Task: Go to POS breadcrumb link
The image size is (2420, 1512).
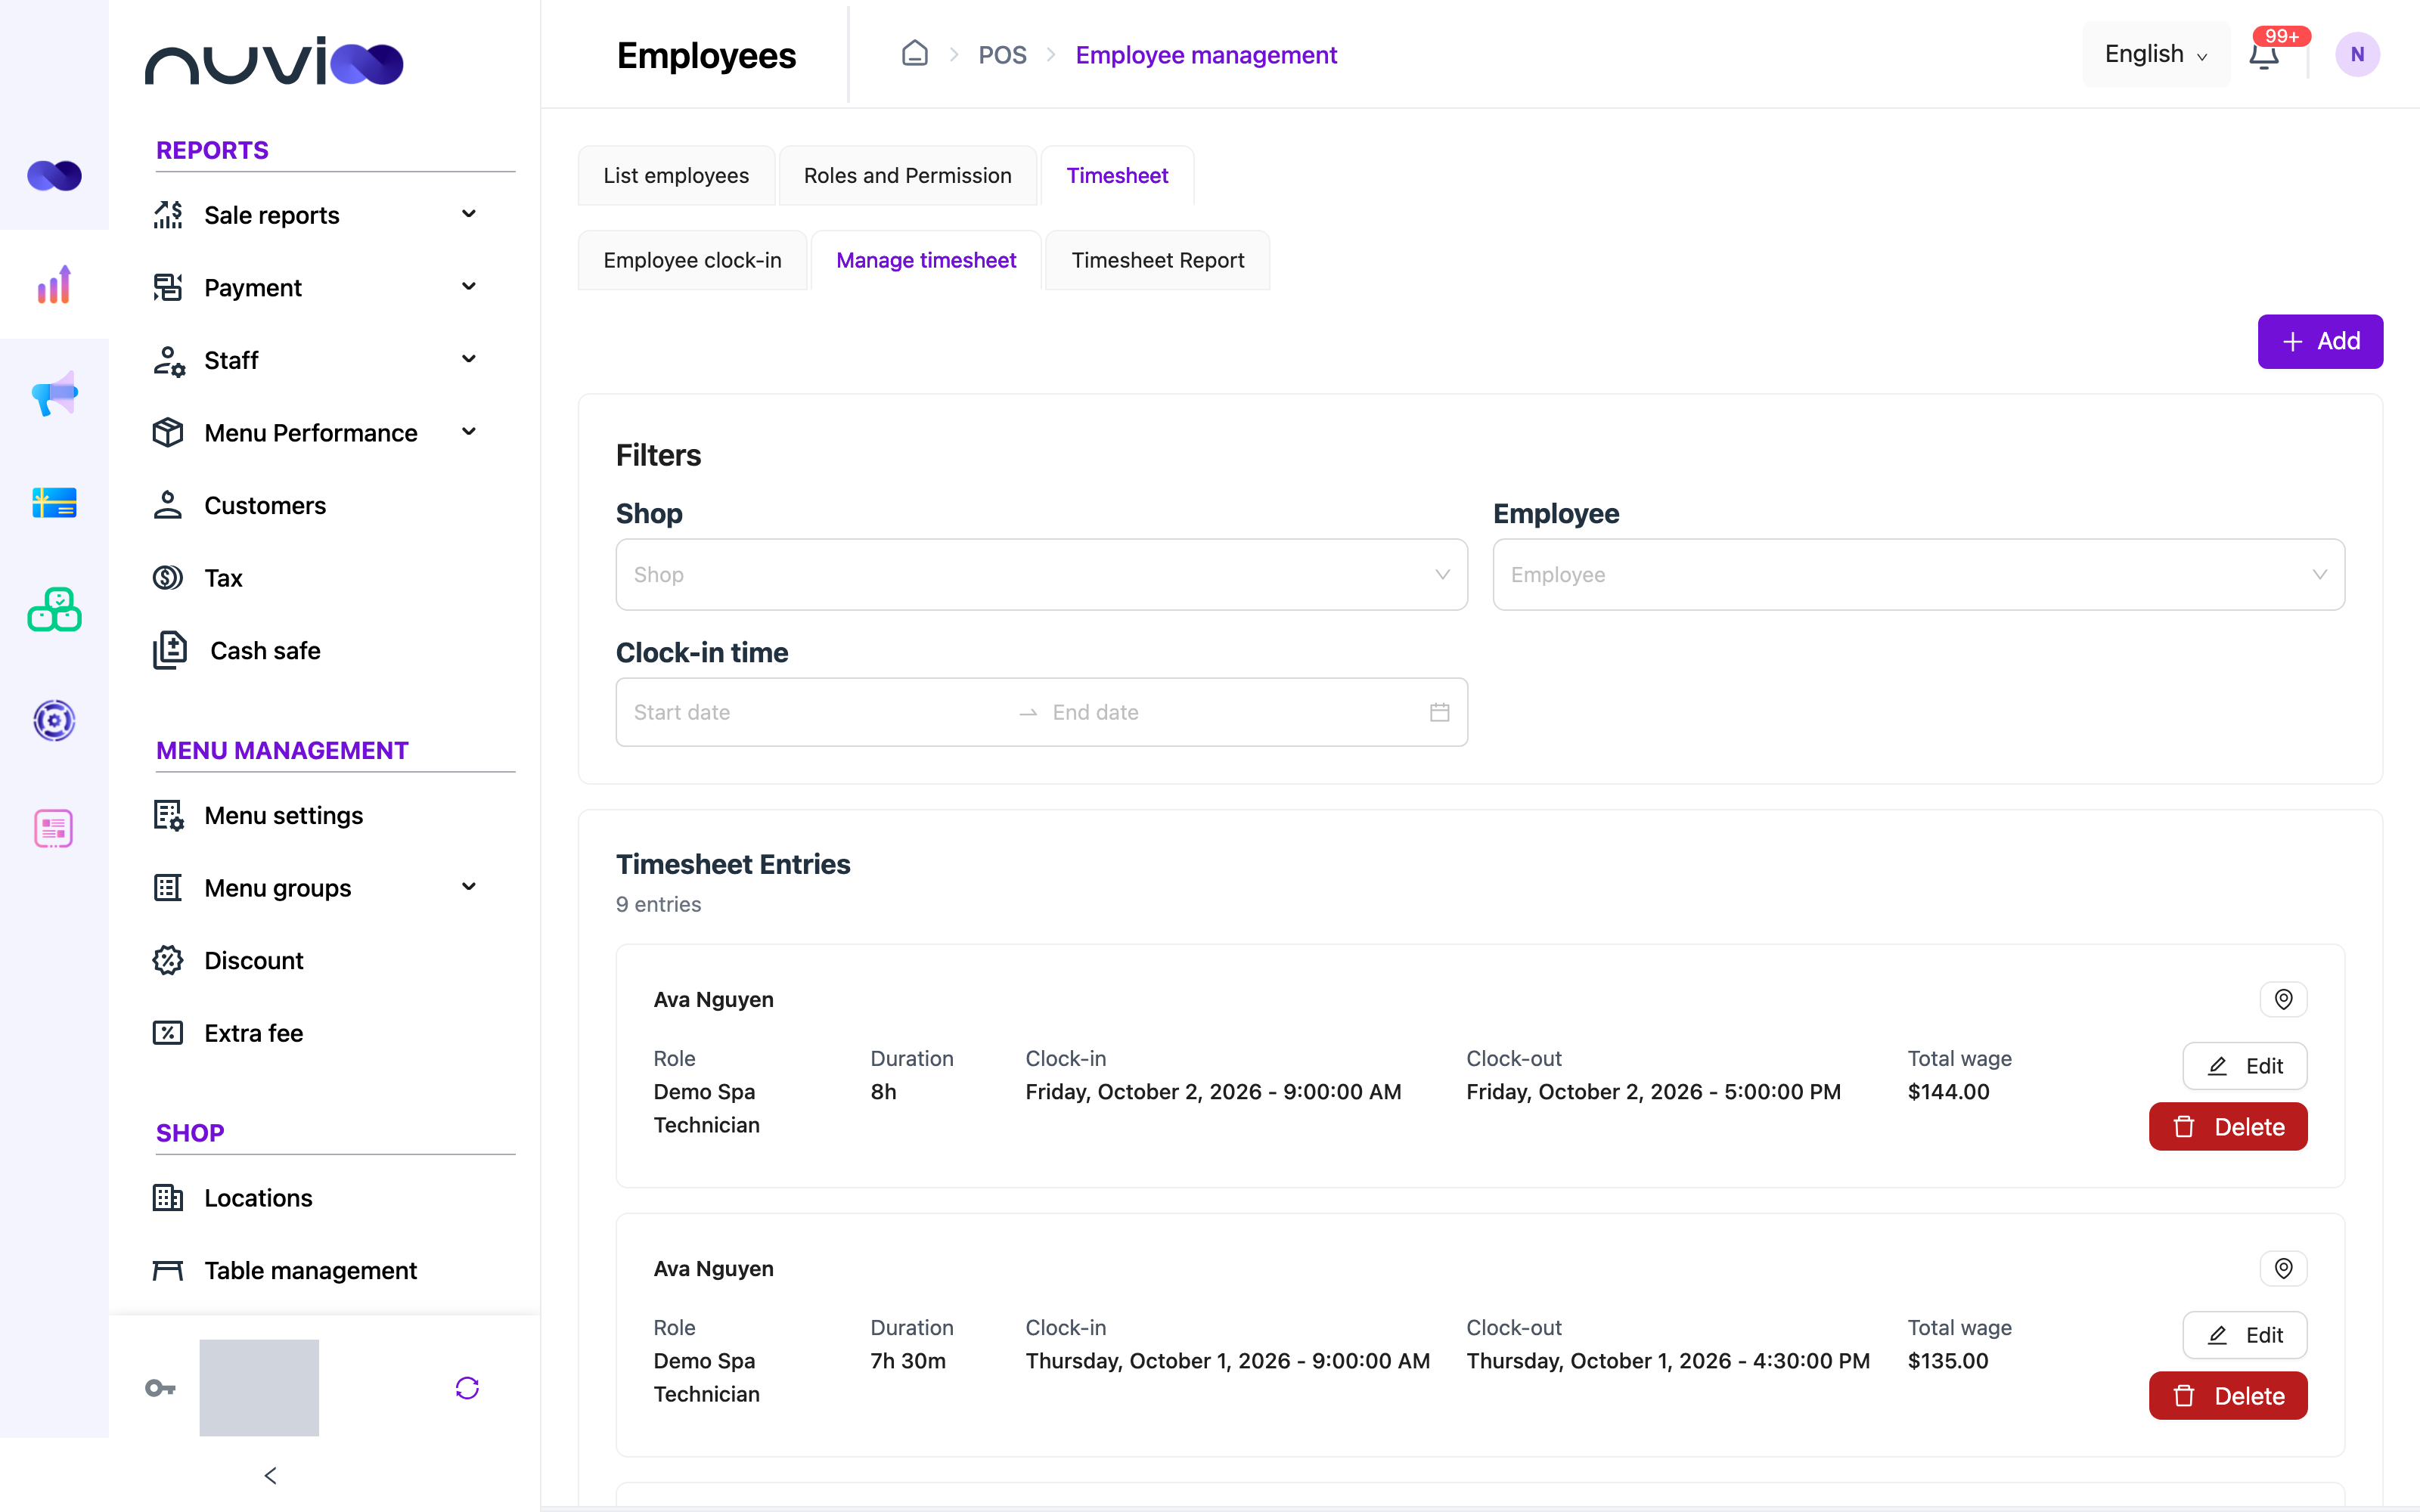Action: click(1002, 54)
